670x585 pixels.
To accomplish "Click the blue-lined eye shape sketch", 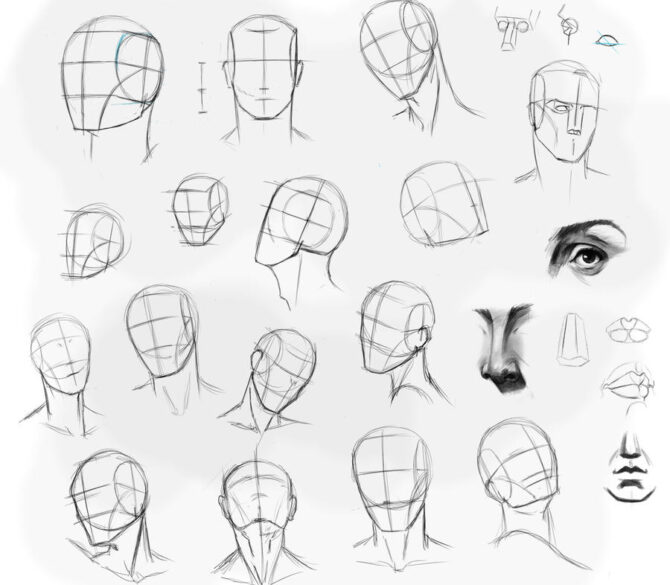I will click(608, 40).
